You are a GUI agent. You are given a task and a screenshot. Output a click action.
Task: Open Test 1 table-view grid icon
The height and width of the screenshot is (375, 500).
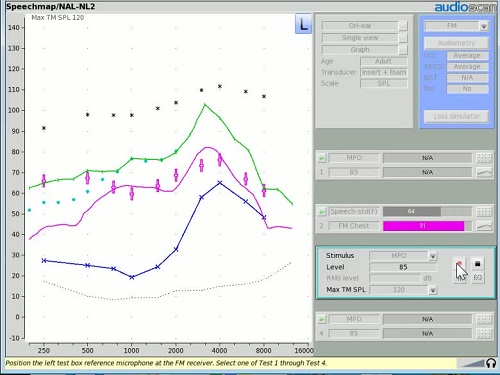tap(484, 158)
